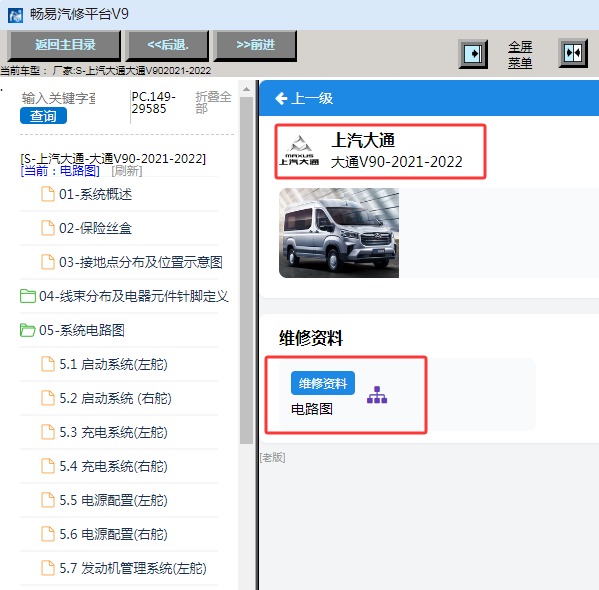599x590 pixels.
Task: Open 5.7 发动机管理系统(左舵) document
Action: point(133,568)
